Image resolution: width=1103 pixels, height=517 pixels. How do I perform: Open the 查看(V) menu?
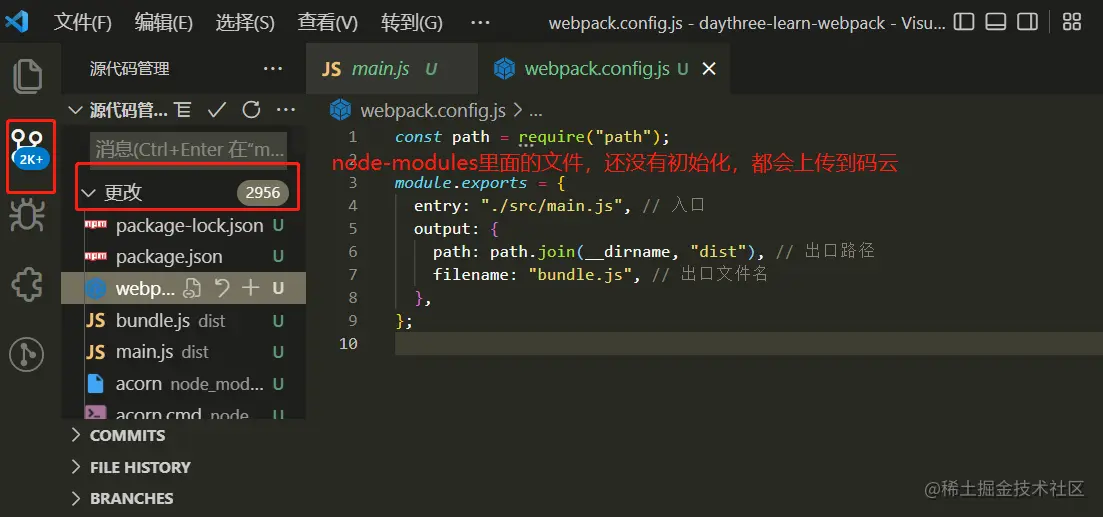[327, 23]
